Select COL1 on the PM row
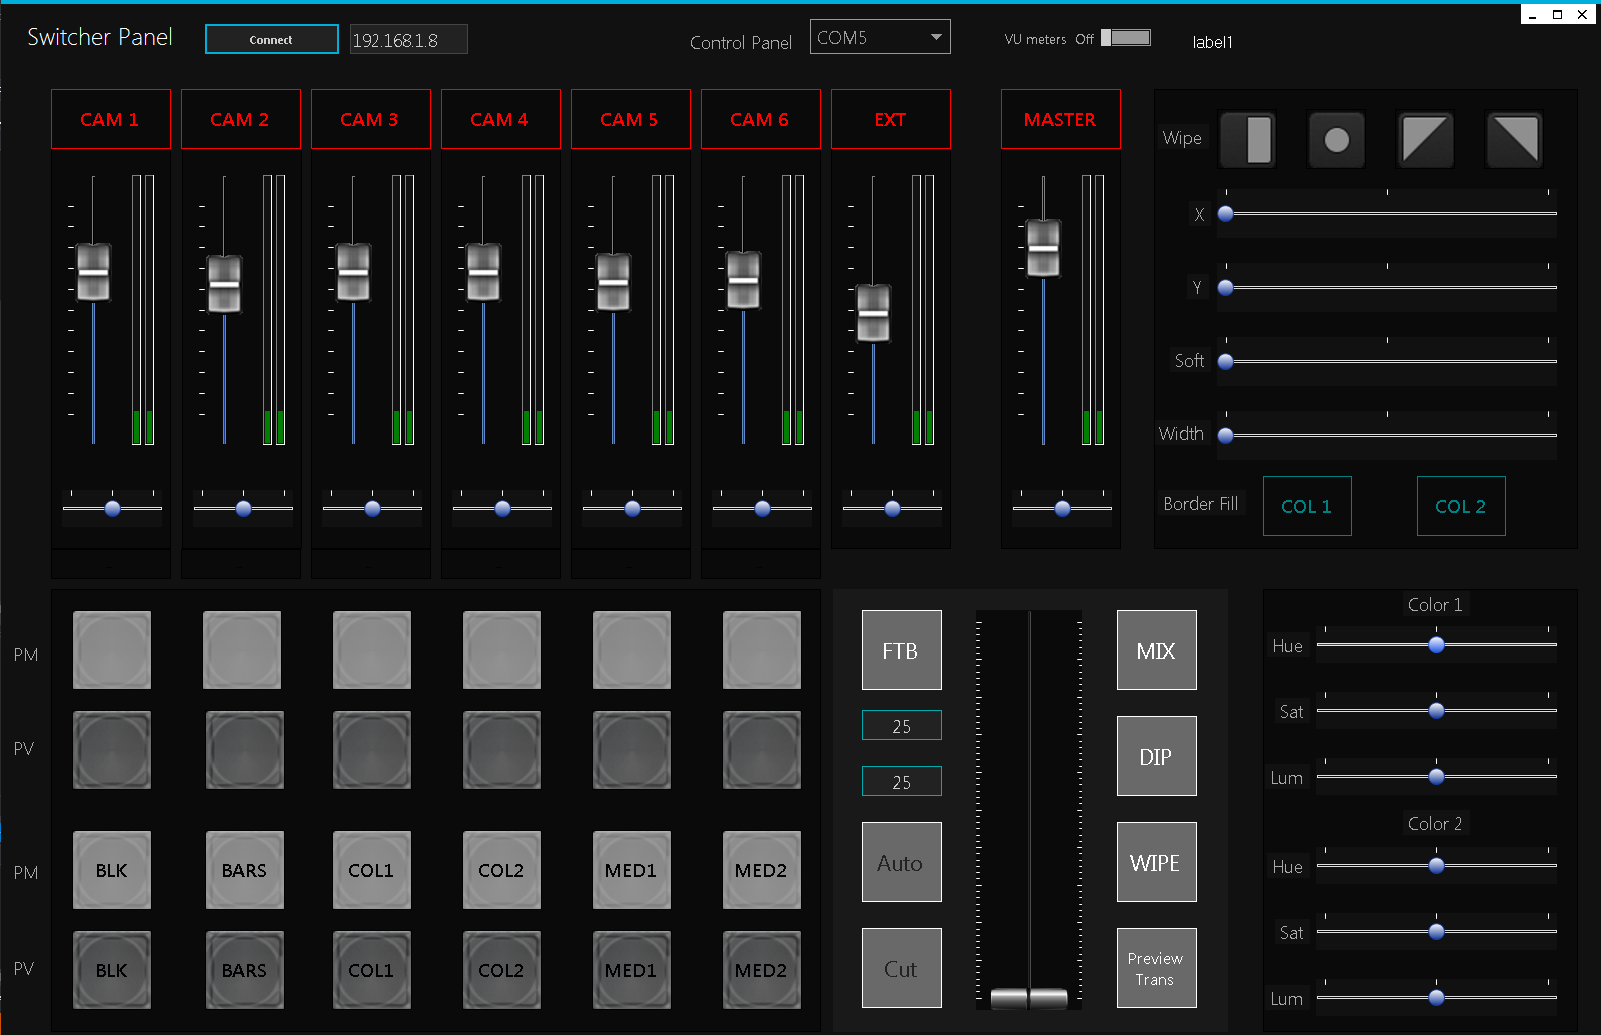Screen dimensions: 1601x1036 pos(372,870)
